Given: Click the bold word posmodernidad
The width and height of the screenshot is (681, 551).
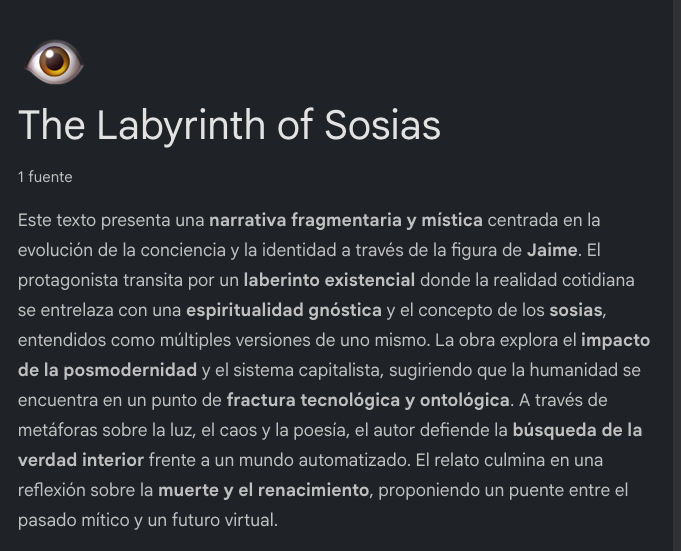Looking at the screenshot, I should (130, 370).
